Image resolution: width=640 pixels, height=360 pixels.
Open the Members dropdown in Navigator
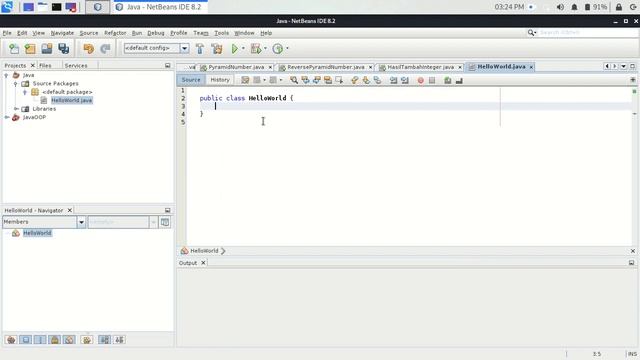(81, 222)
